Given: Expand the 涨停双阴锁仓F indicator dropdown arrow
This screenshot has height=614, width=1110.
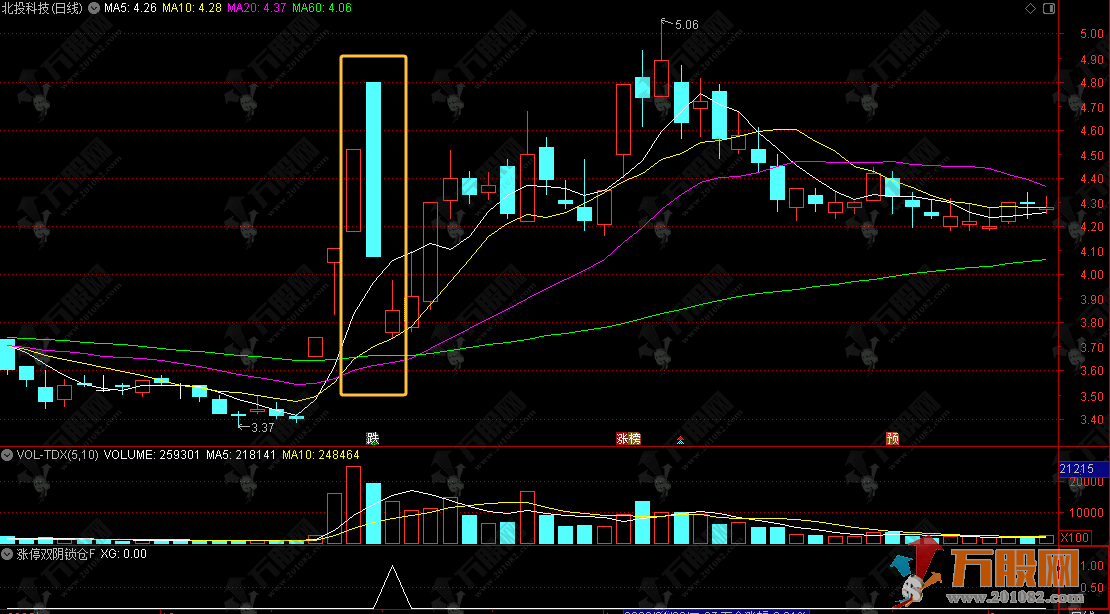Looking at the screenshot, I should click(8, 553).
